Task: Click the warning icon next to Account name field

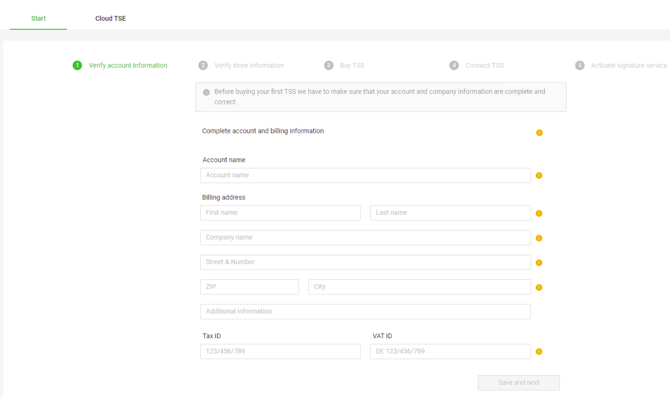Action: click(x=539, y=176)
